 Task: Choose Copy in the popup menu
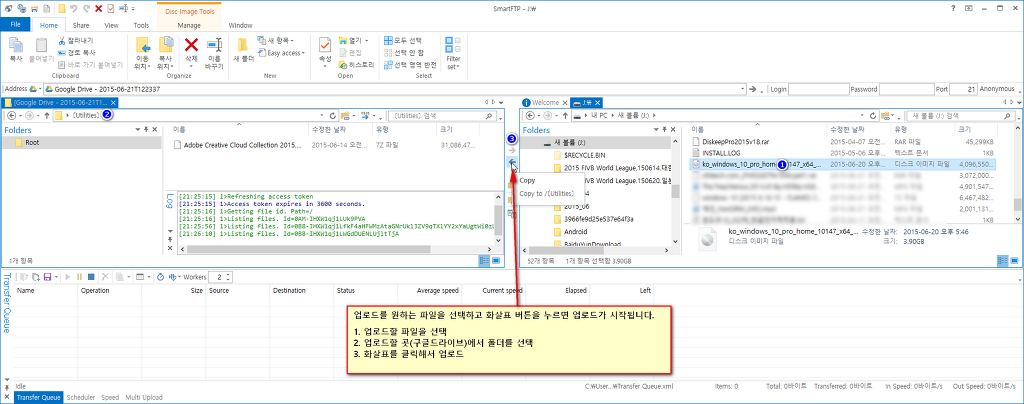tap(527, 180)
